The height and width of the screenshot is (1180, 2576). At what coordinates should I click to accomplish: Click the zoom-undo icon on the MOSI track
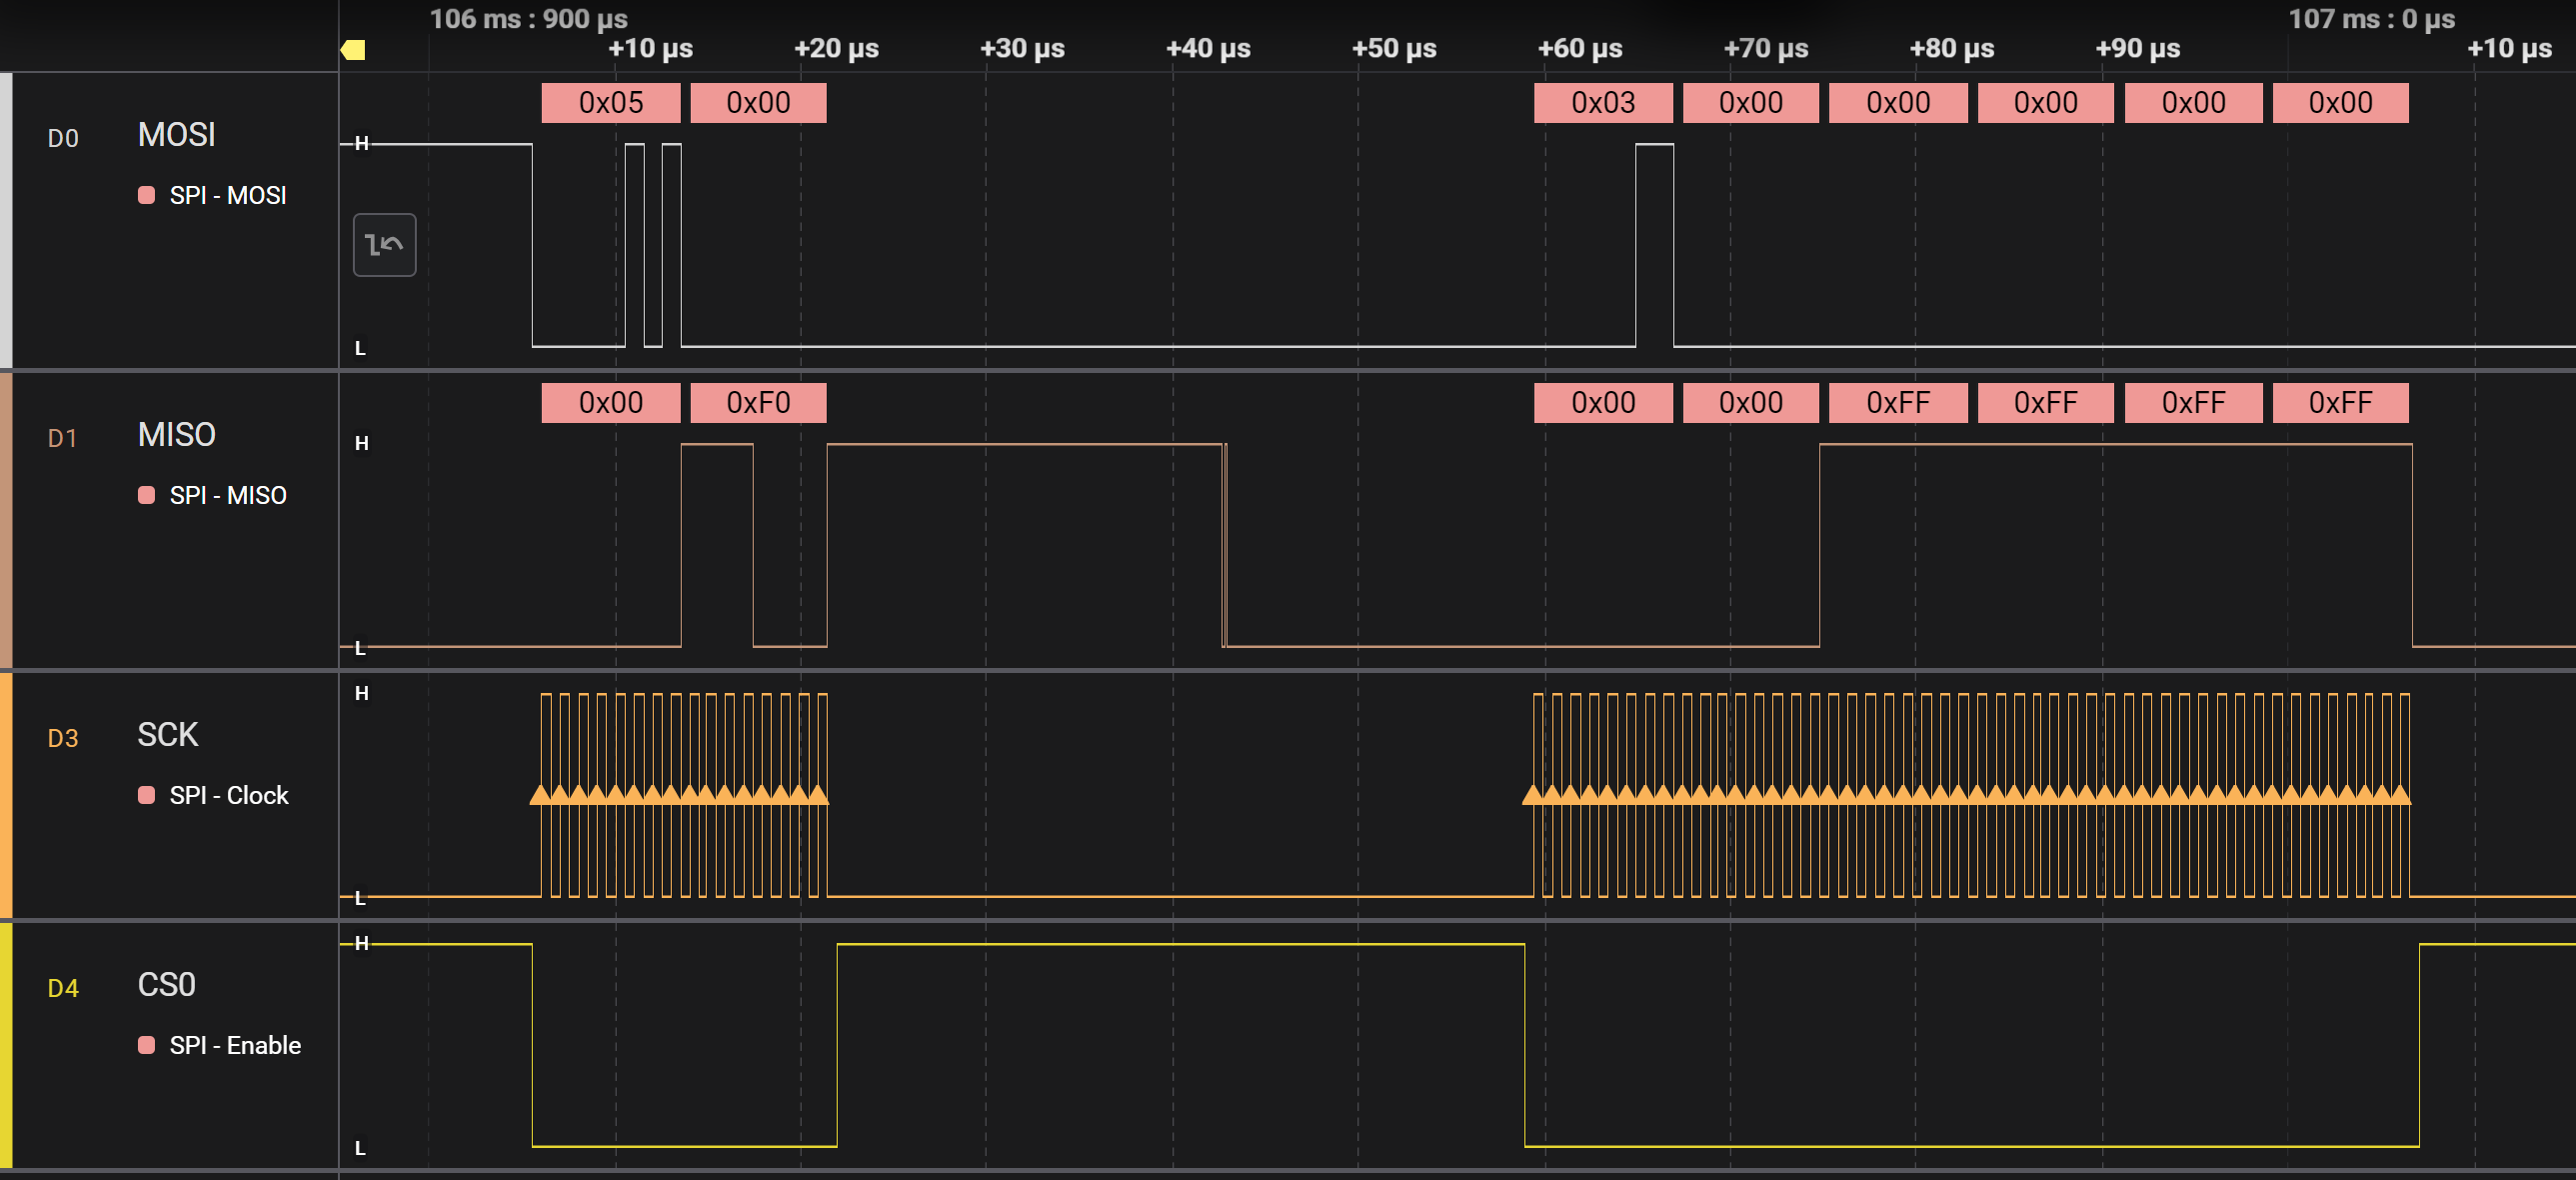tap(384, 244)
